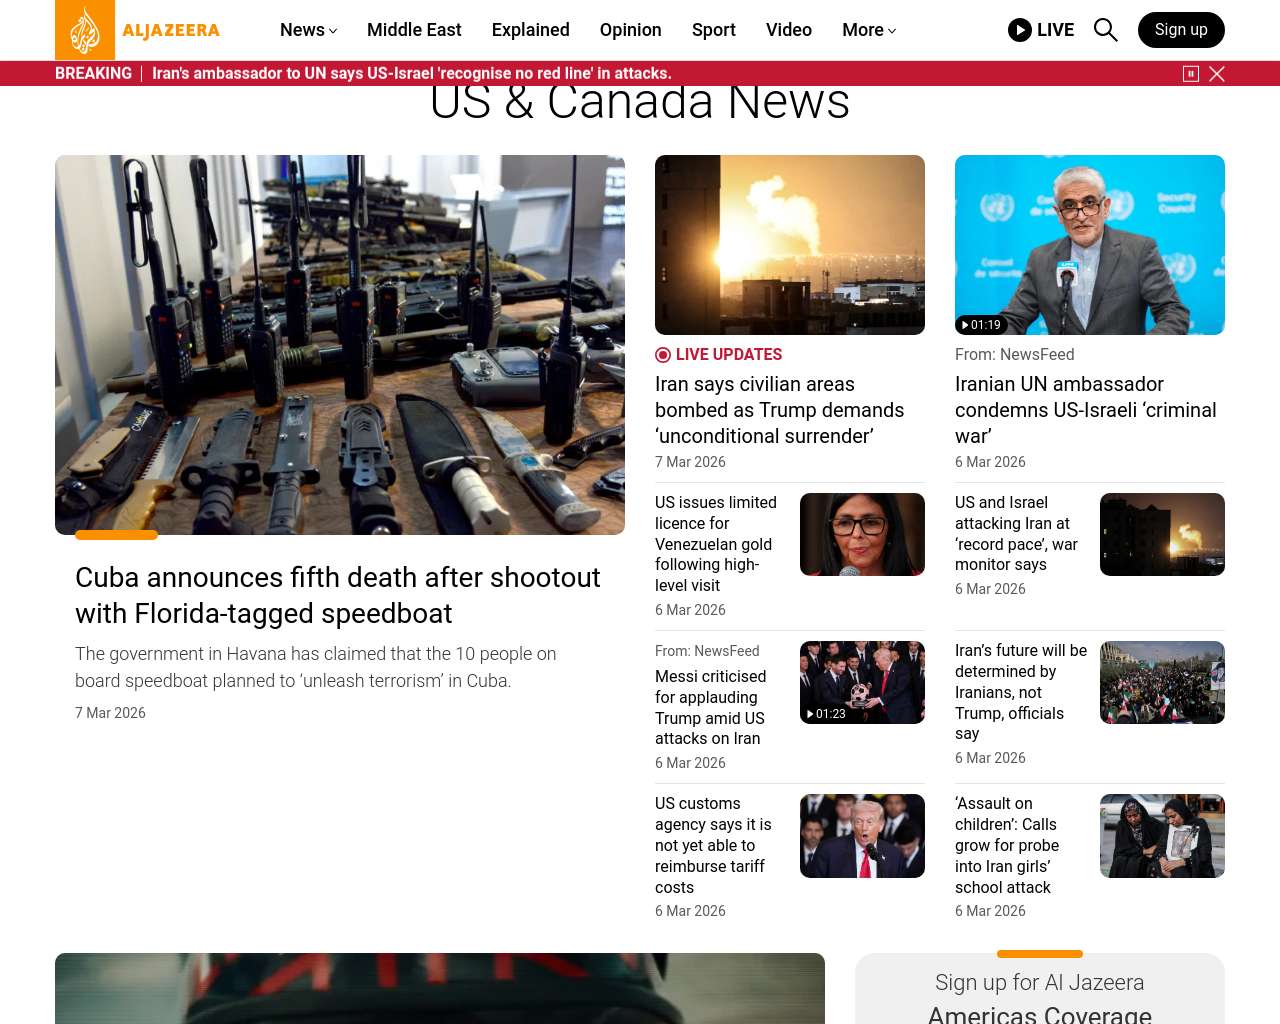The image size is (1280, 1024).
Task: Click the Cuba weapons display photo
Action: (340, 345)
